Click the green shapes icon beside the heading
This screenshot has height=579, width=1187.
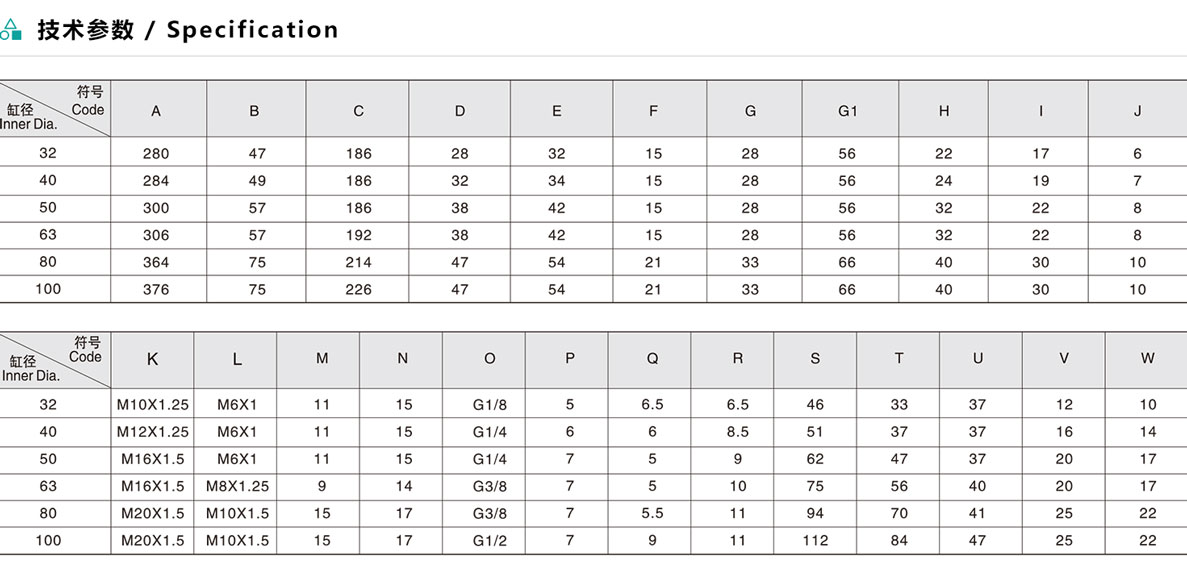click(x=11, y=30)
